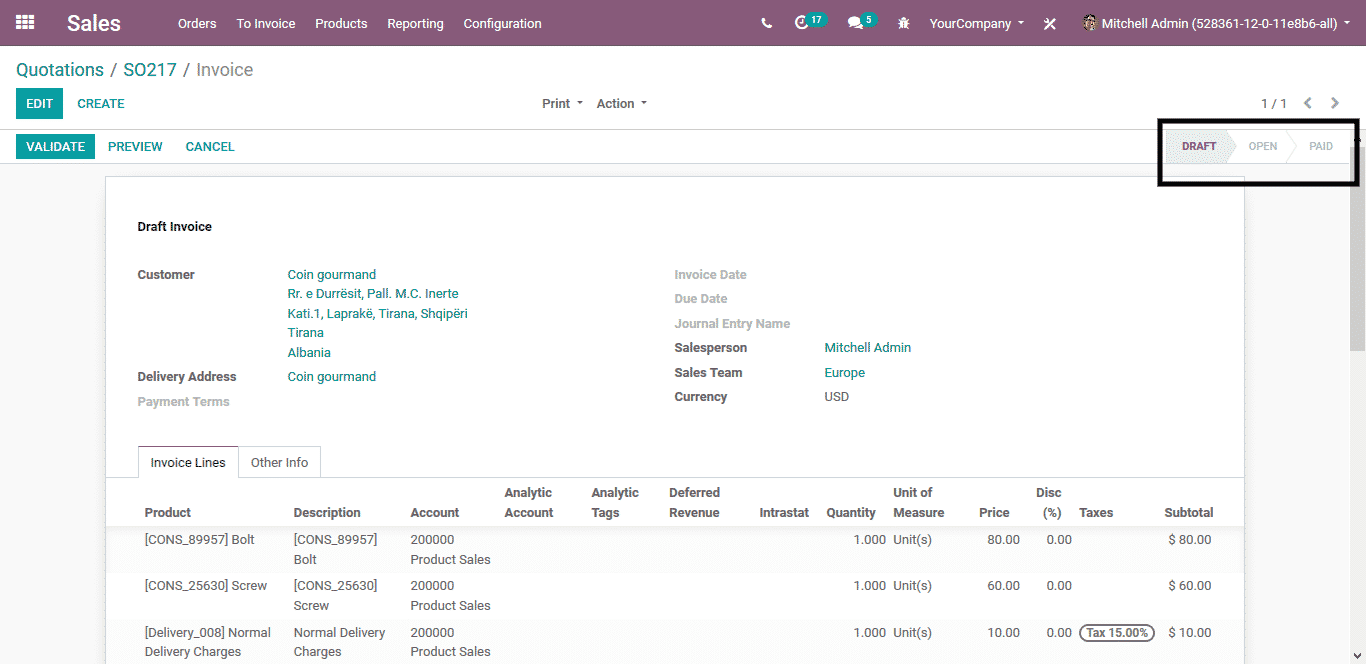Viewport: 1366px width, 664px height.
Task: Open the Print dropdown menu
Action: point(562,103)
